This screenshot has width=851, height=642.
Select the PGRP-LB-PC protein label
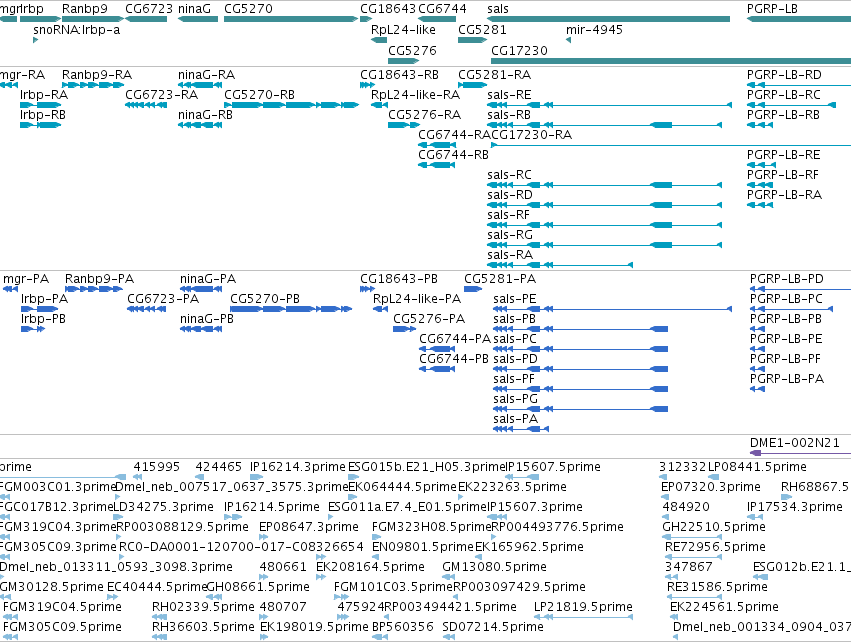786,298
